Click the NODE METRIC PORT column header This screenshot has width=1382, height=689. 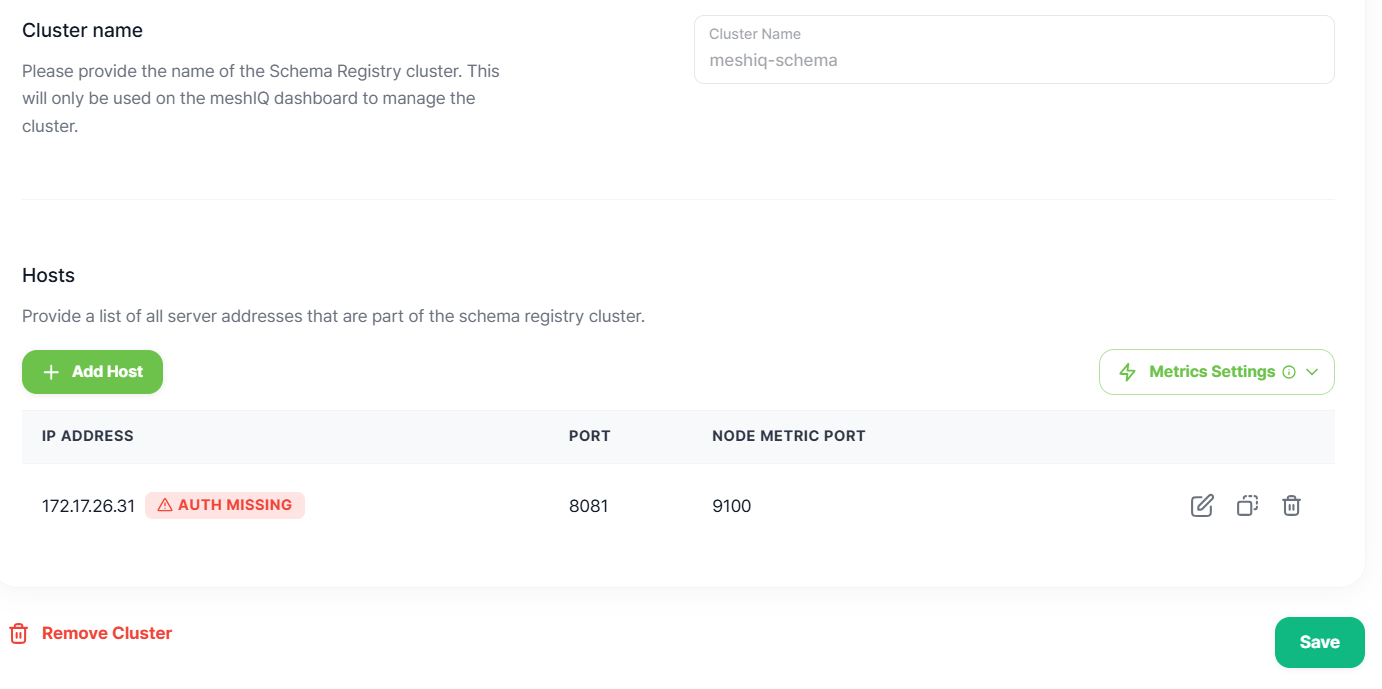point(789,436)
